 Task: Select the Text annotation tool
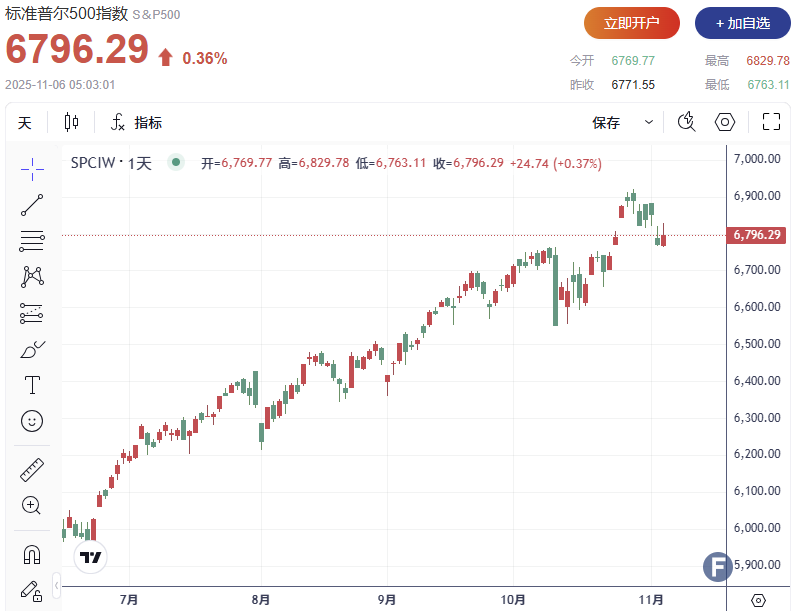tap(32, 385)
